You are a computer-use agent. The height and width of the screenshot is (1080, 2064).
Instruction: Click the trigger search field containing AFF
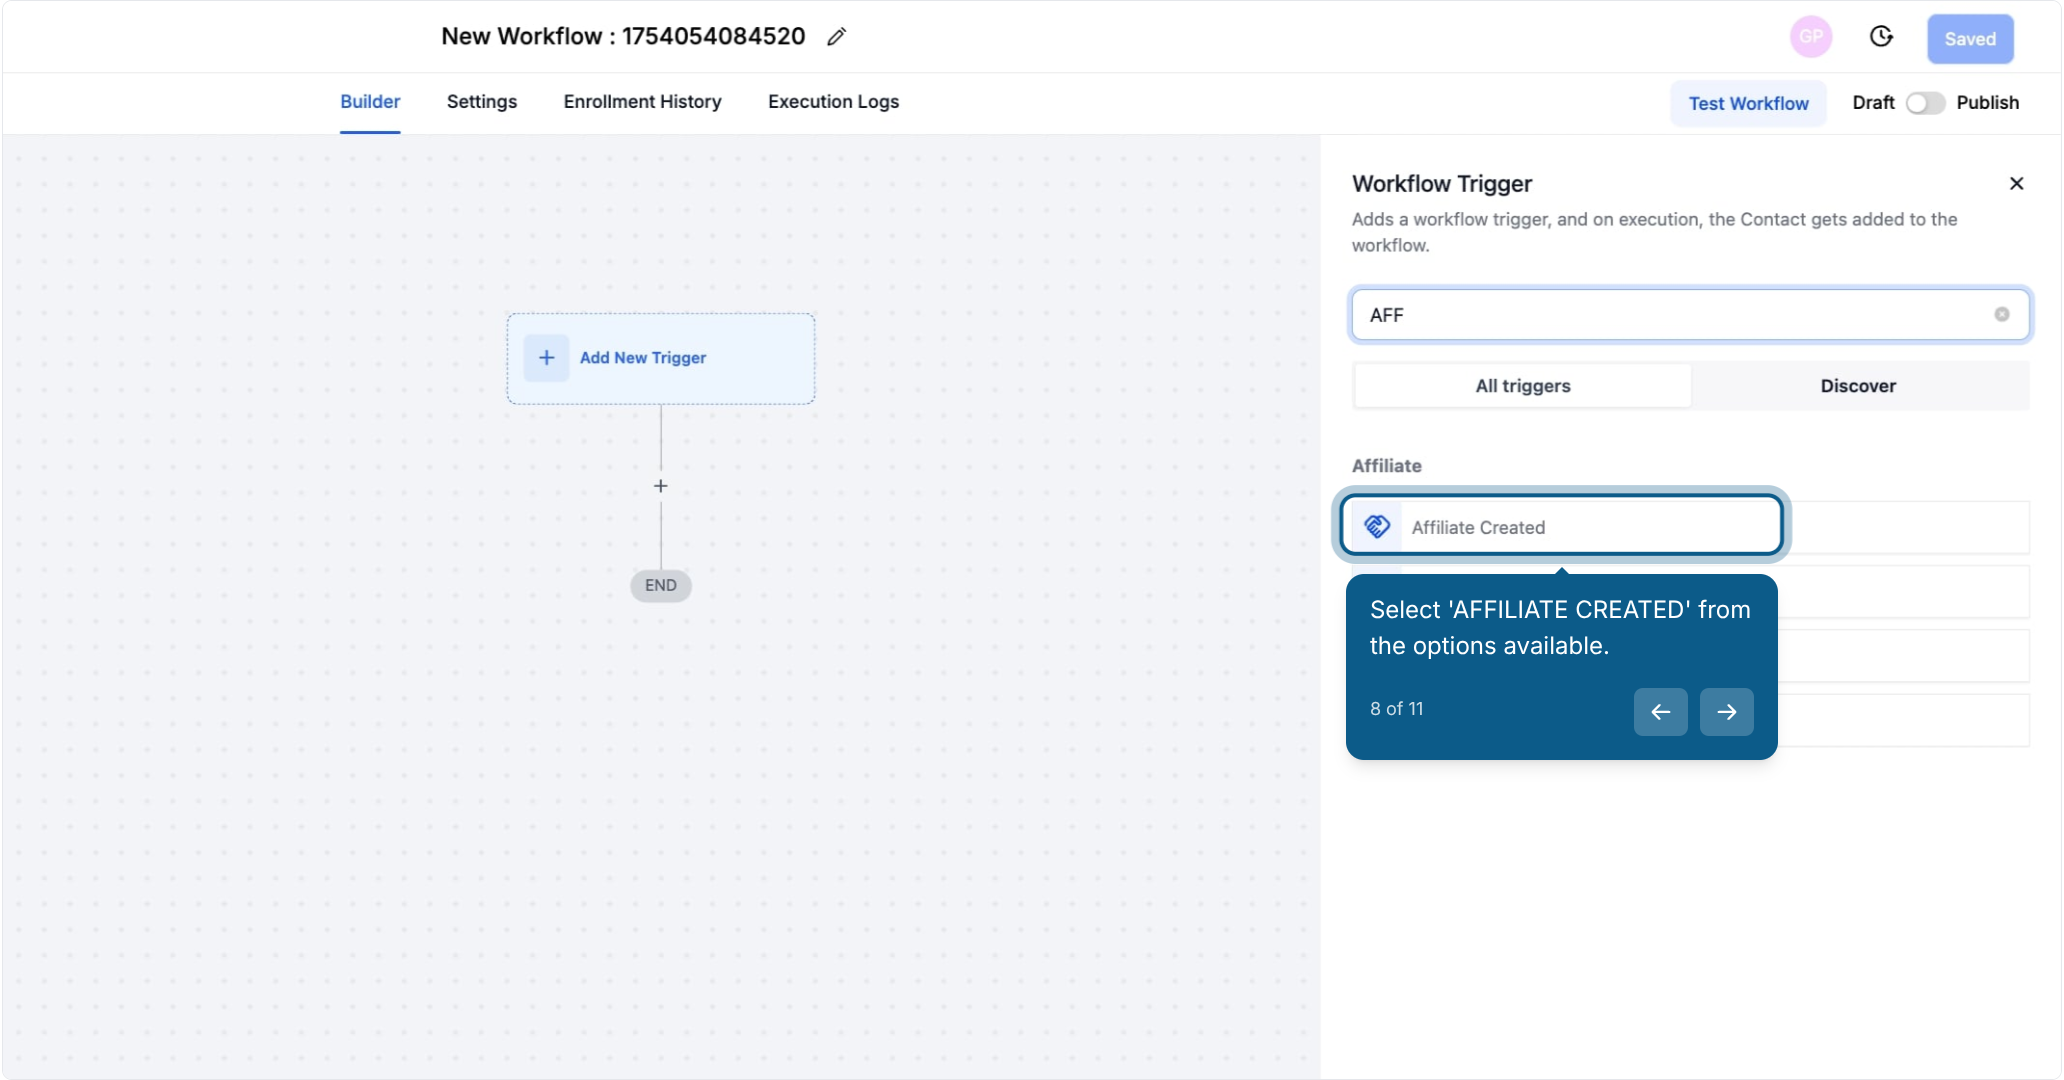click(1690, 315)
